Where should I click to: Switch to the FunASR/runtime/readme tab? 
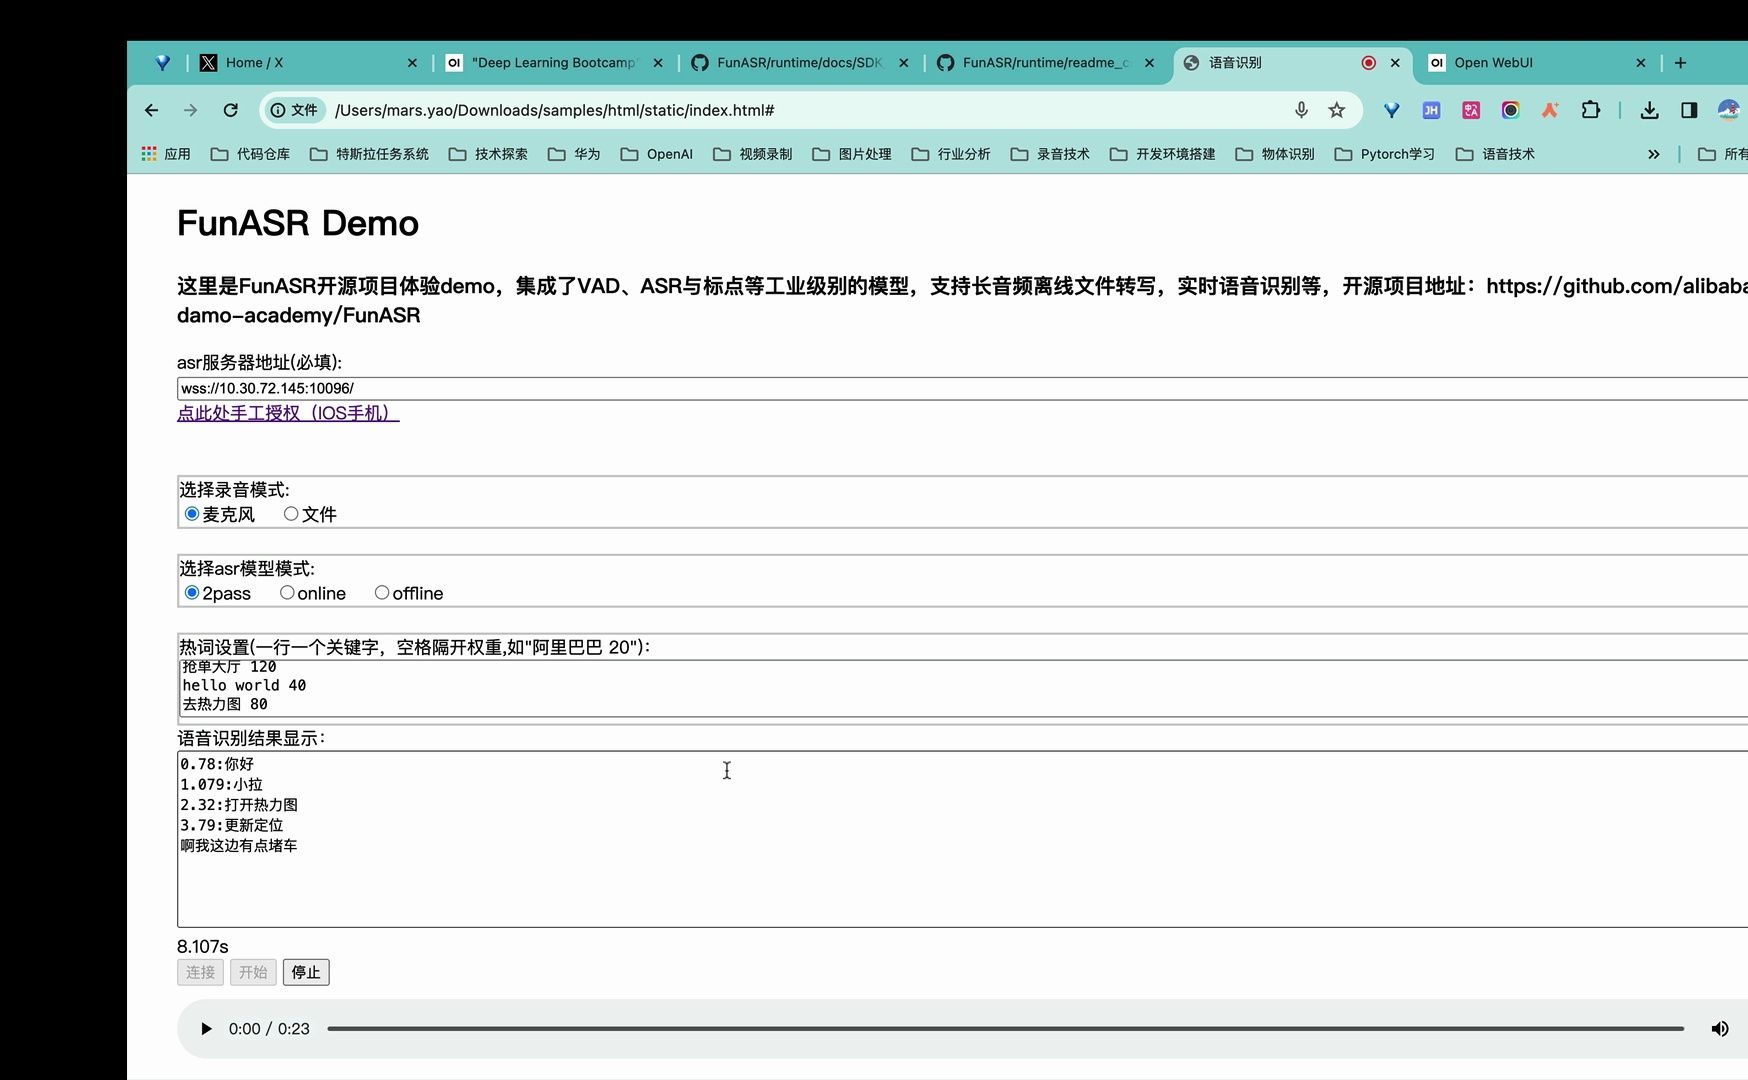1044,62
